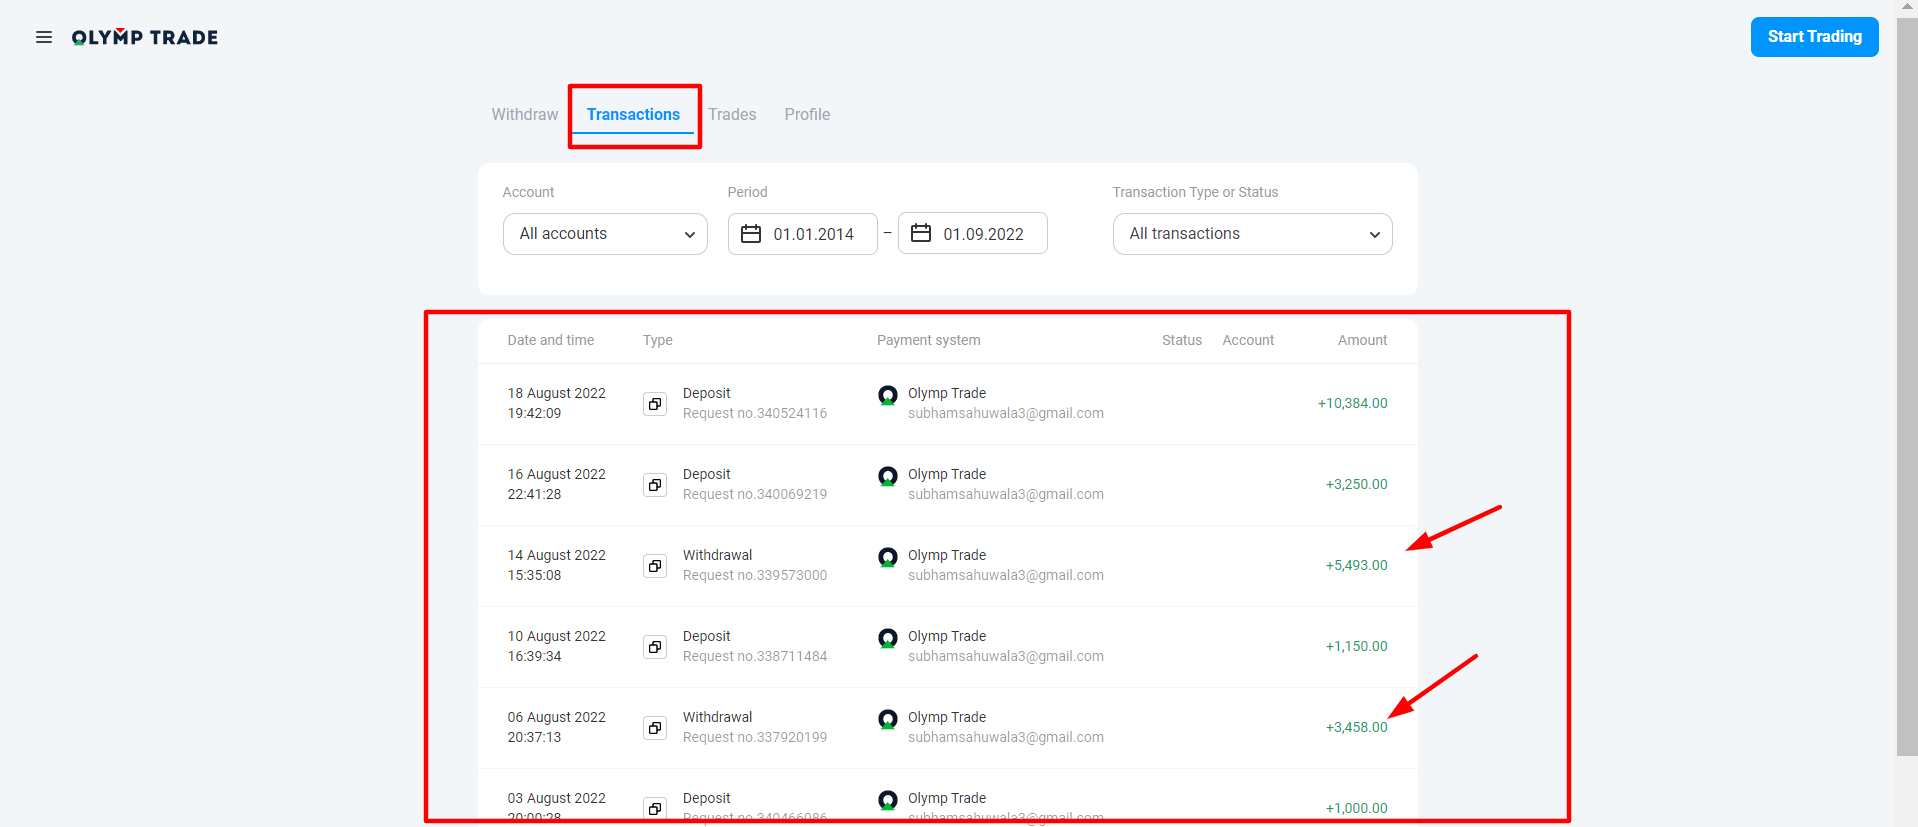1918x827 pixels.
Task: Expand the All transactions dropdown
Action: [x=1252, y=234]
